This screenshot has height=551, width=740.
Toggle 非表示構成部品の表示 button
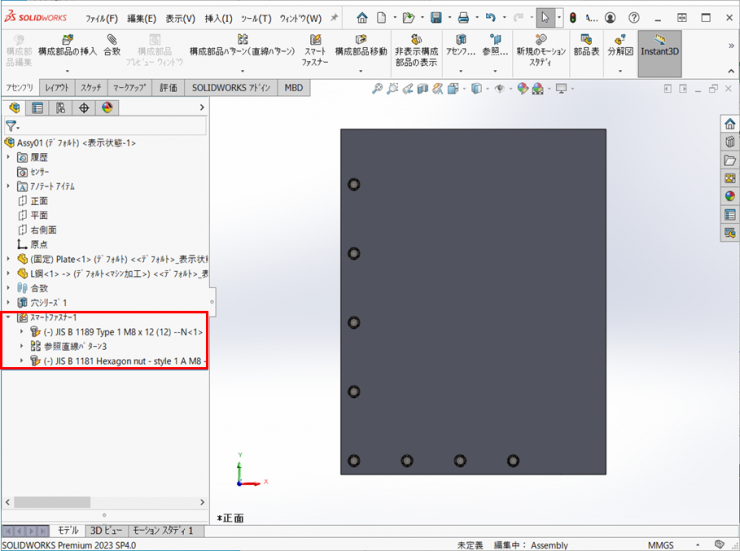(415, 52)
